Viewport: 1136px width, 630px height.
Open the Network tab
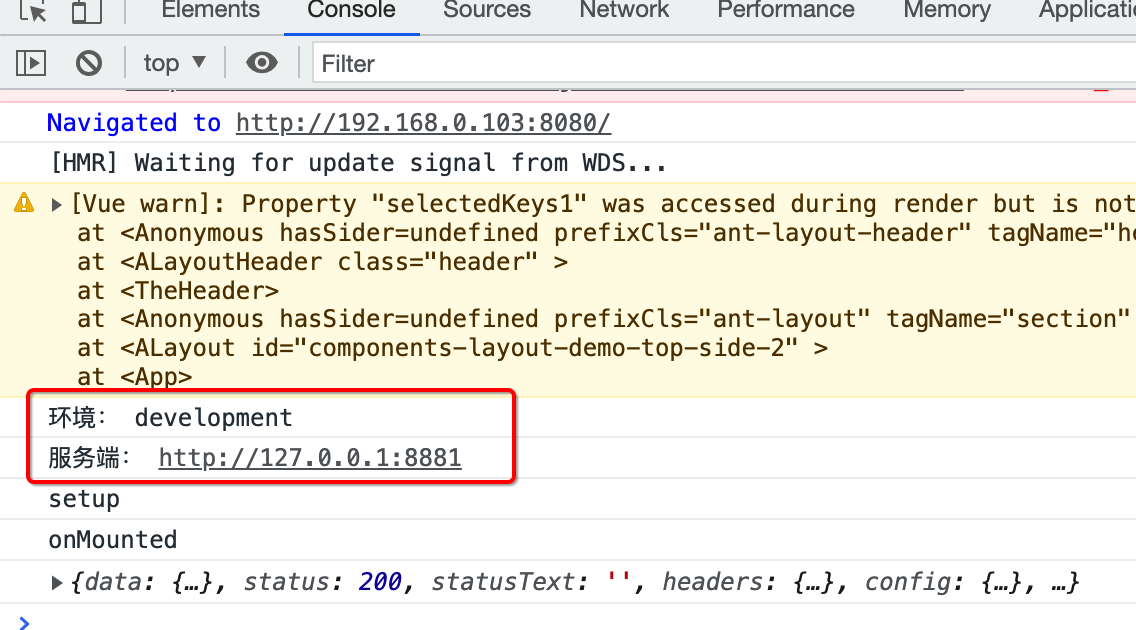click(624, 10)
